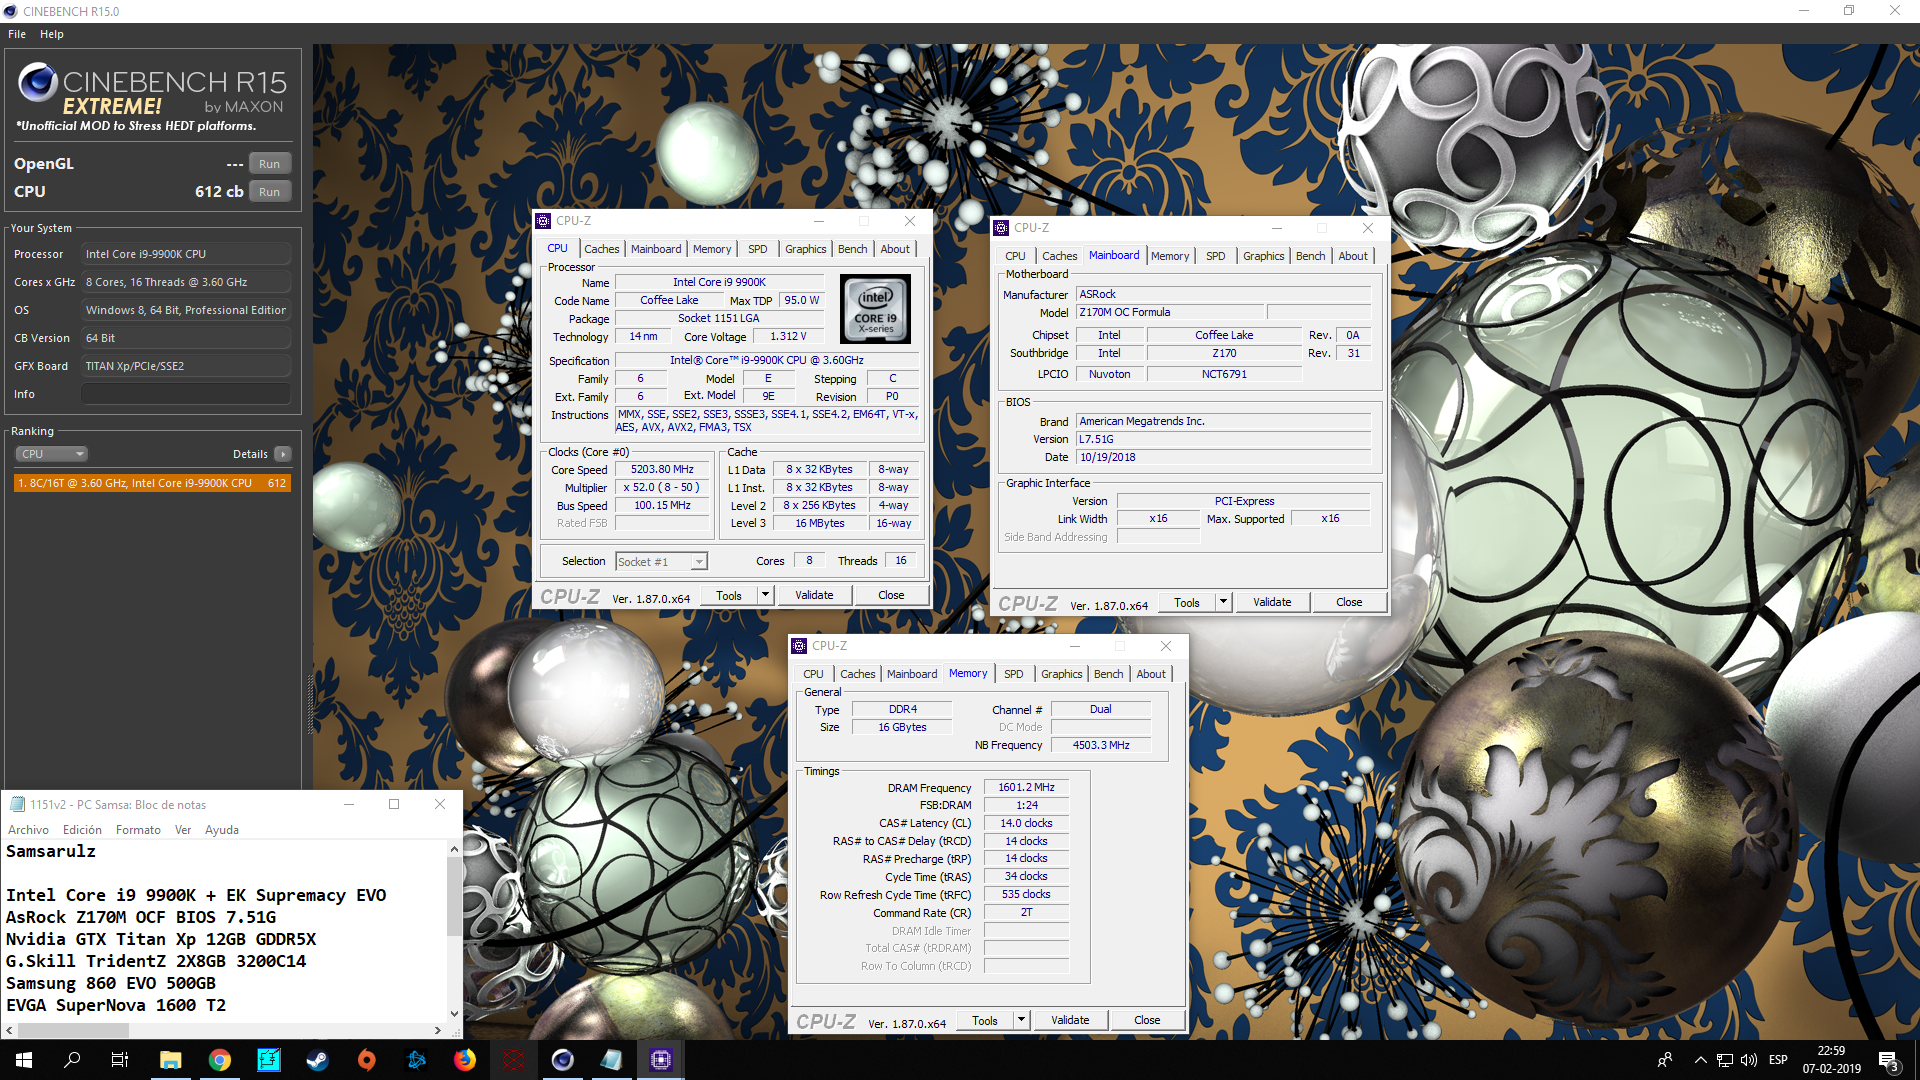
Task: Click Intel Core i9 logo in CPU-Z
Action: point(875,308)
